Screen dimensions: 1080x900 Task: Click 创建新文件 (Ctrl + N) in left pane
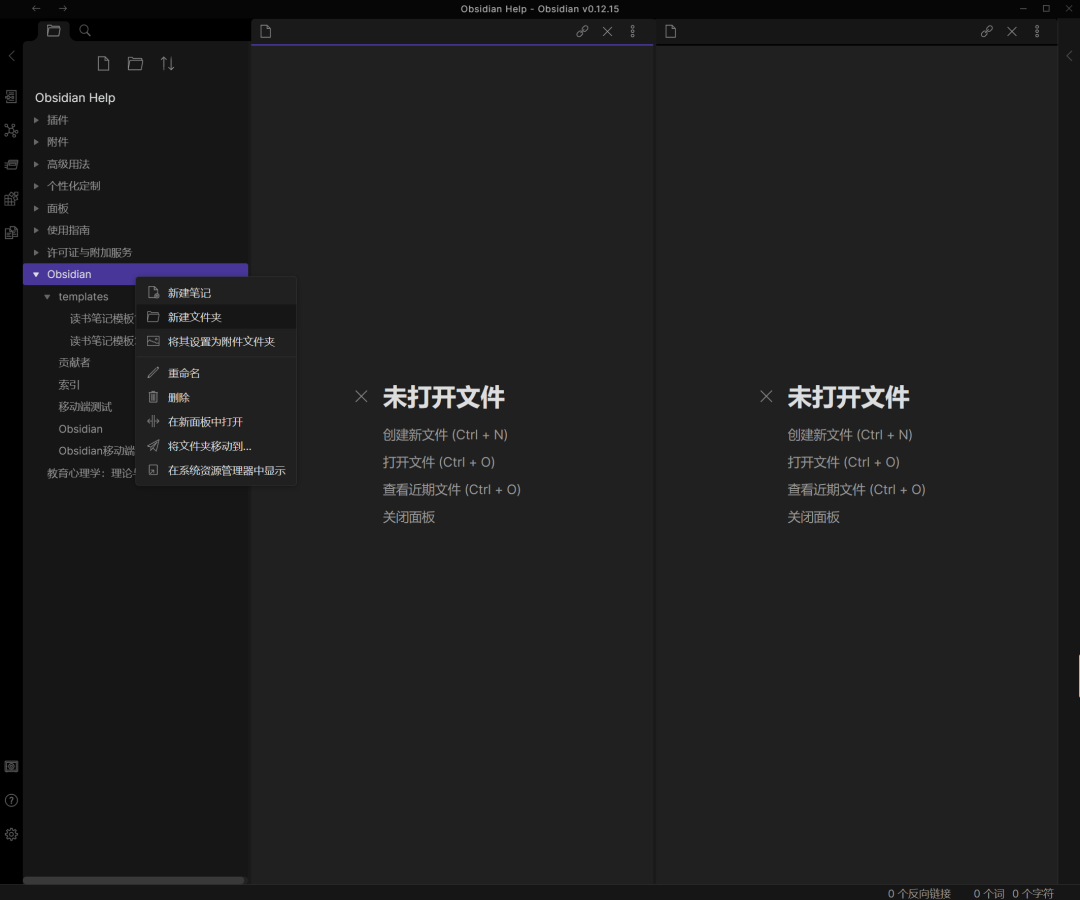[445, 435]
